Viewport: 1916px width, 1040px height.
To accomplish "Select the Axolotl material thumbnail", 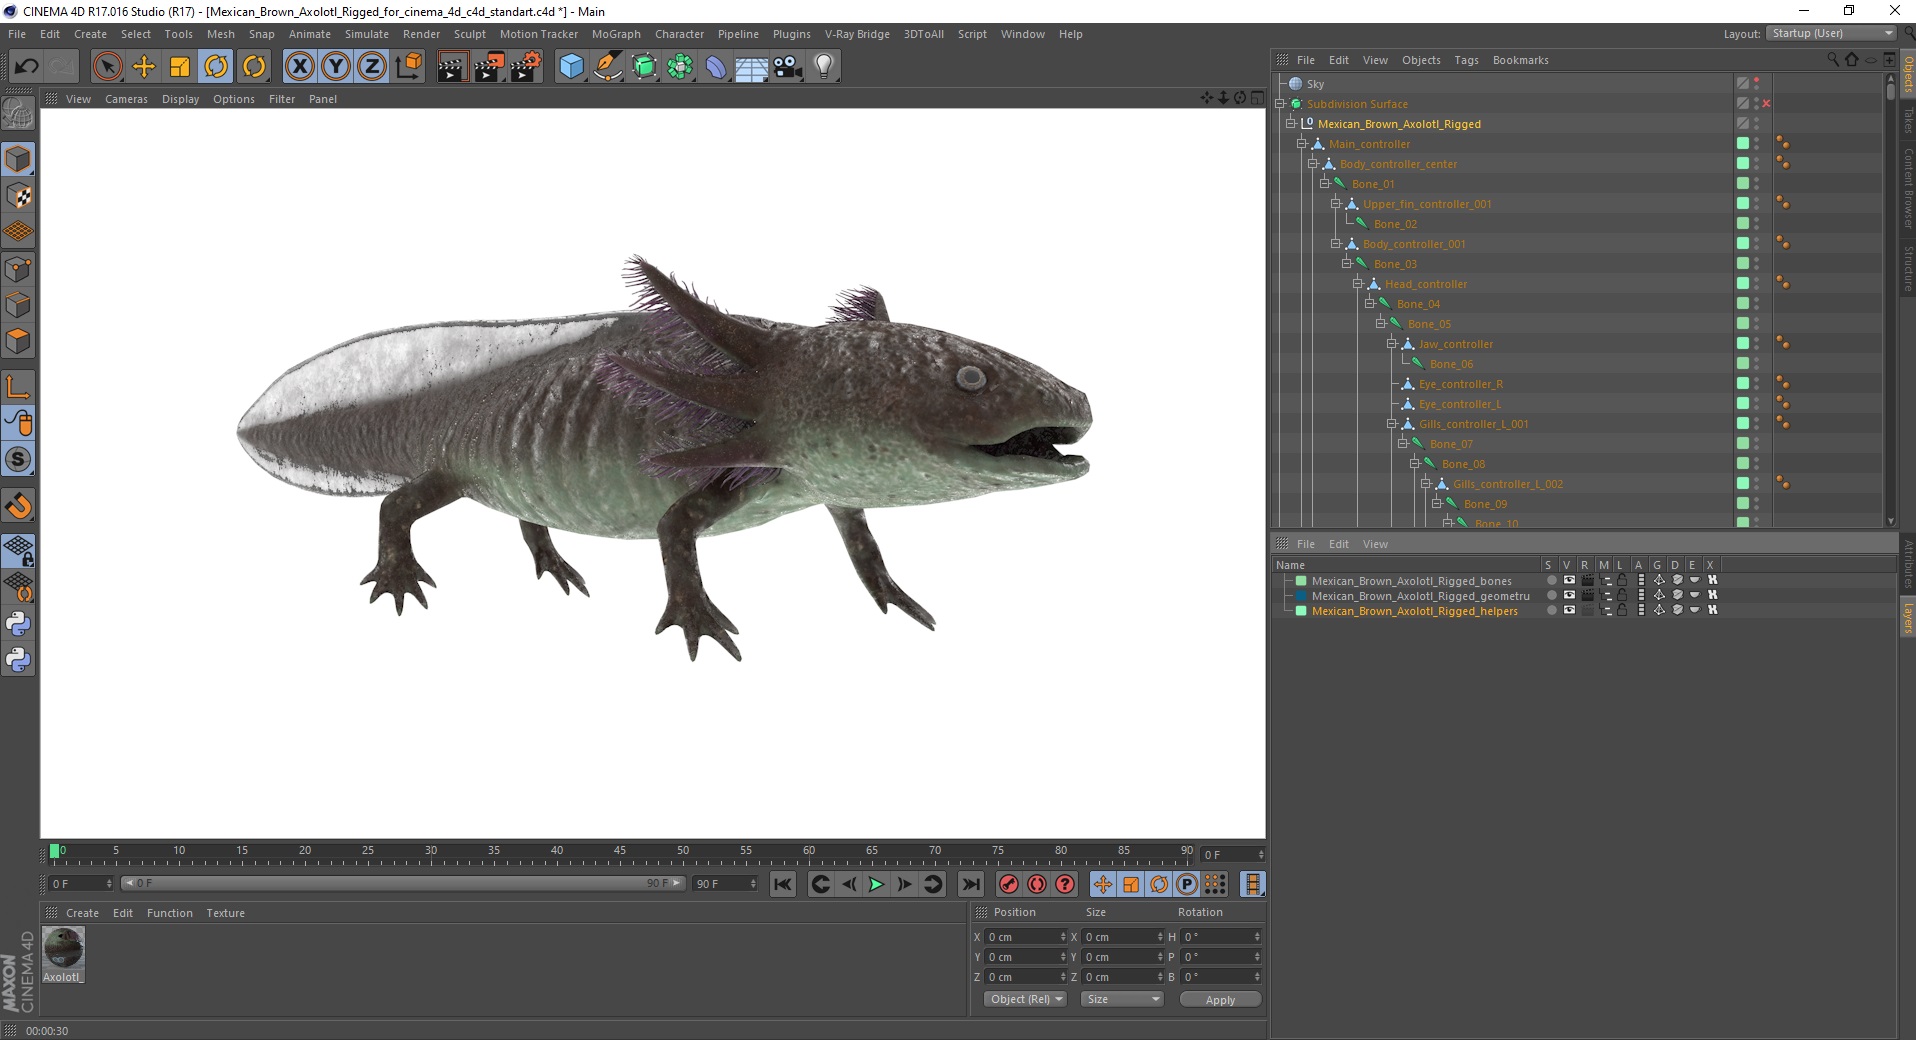I will point(63,947).
